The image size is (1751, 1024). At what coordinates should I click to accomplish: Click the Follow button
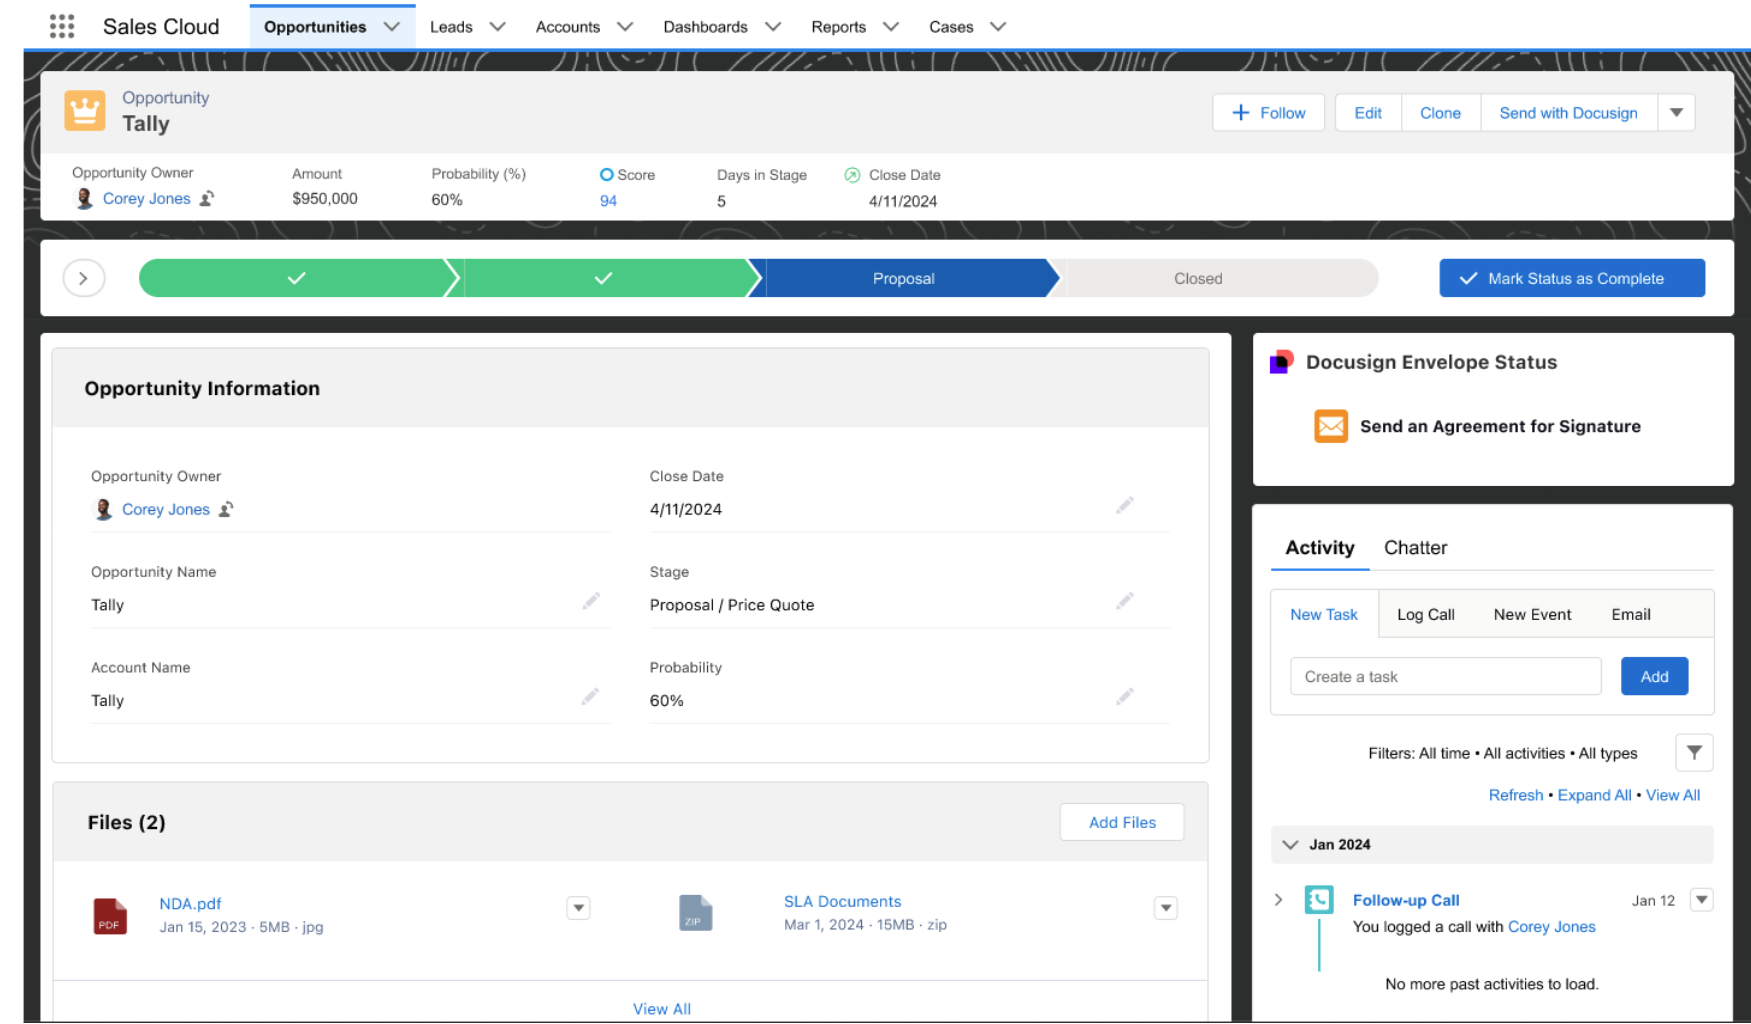point(1268,113)
